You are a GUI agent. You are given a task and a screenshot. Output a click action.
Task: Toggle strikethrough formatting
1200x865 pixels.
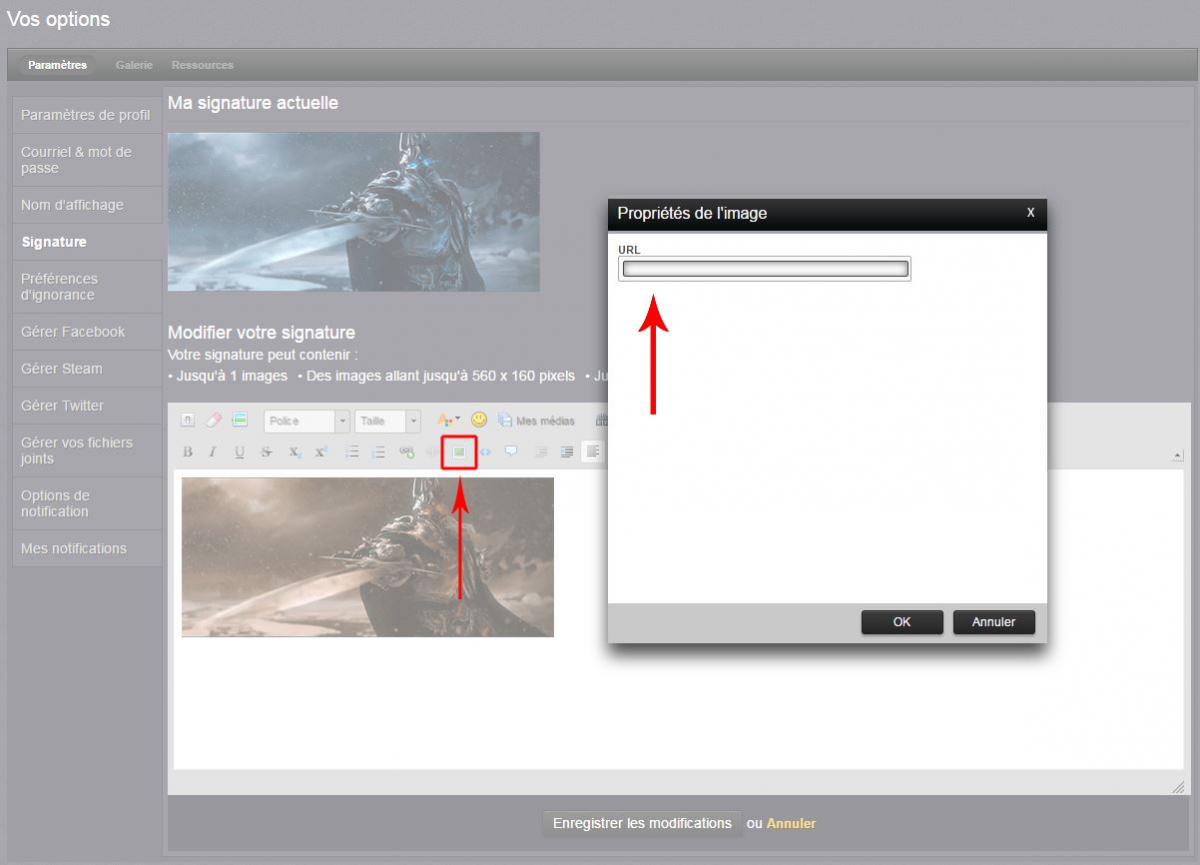click(267, 452)
